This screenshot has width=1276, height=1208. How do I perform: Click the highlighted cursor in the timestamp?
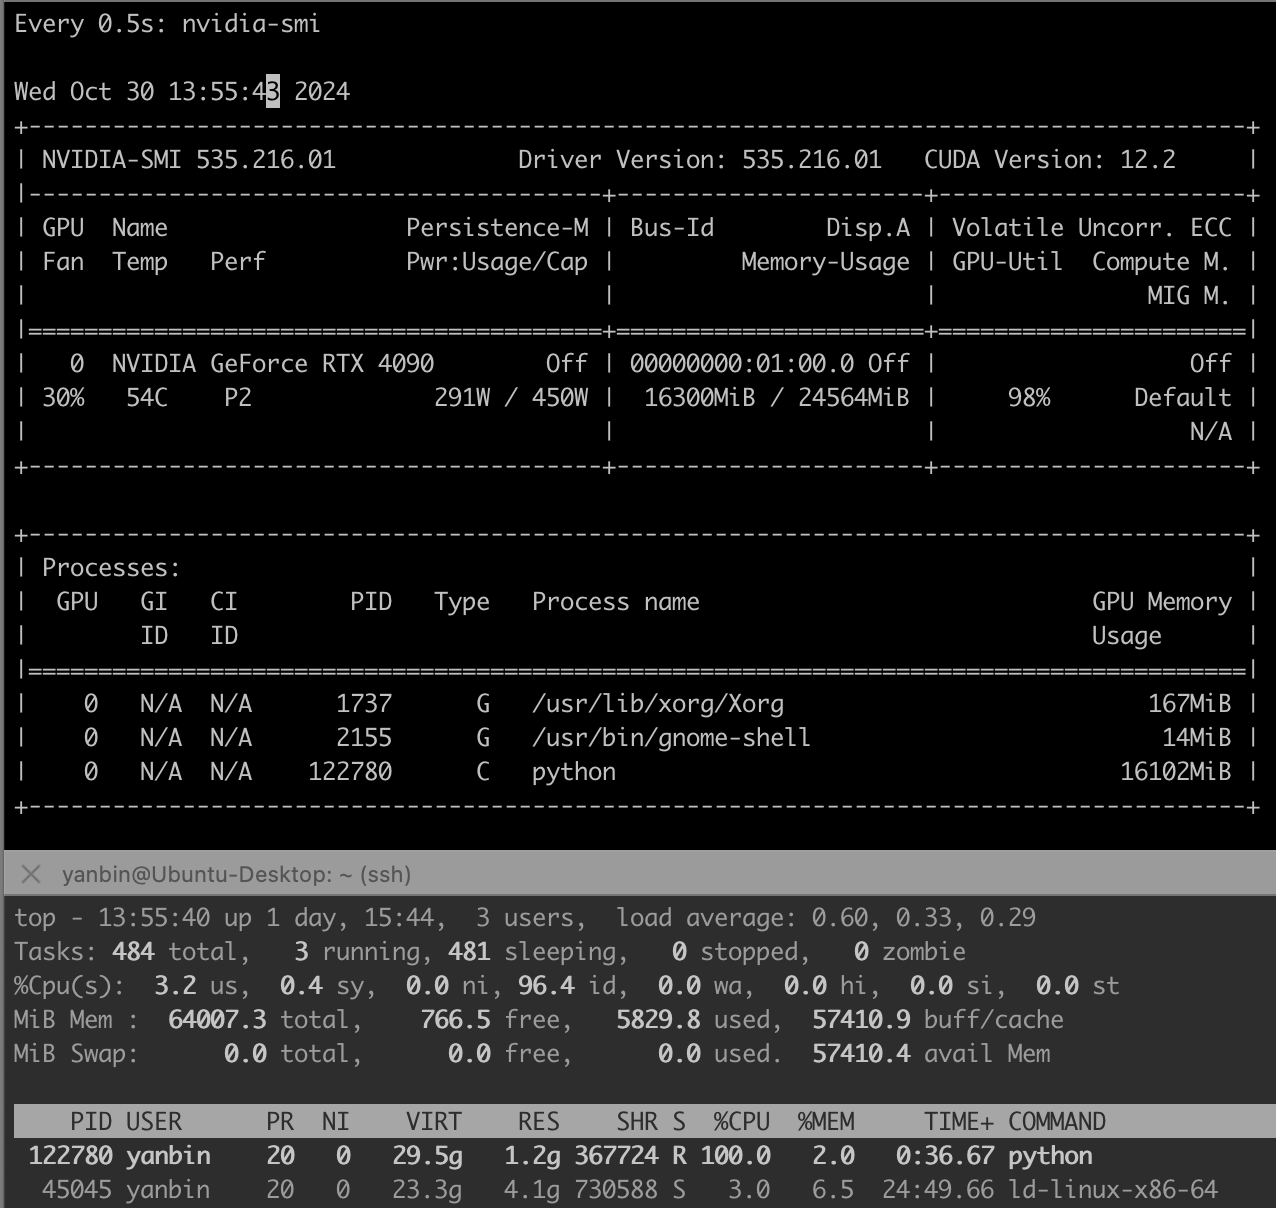[273, 92]
